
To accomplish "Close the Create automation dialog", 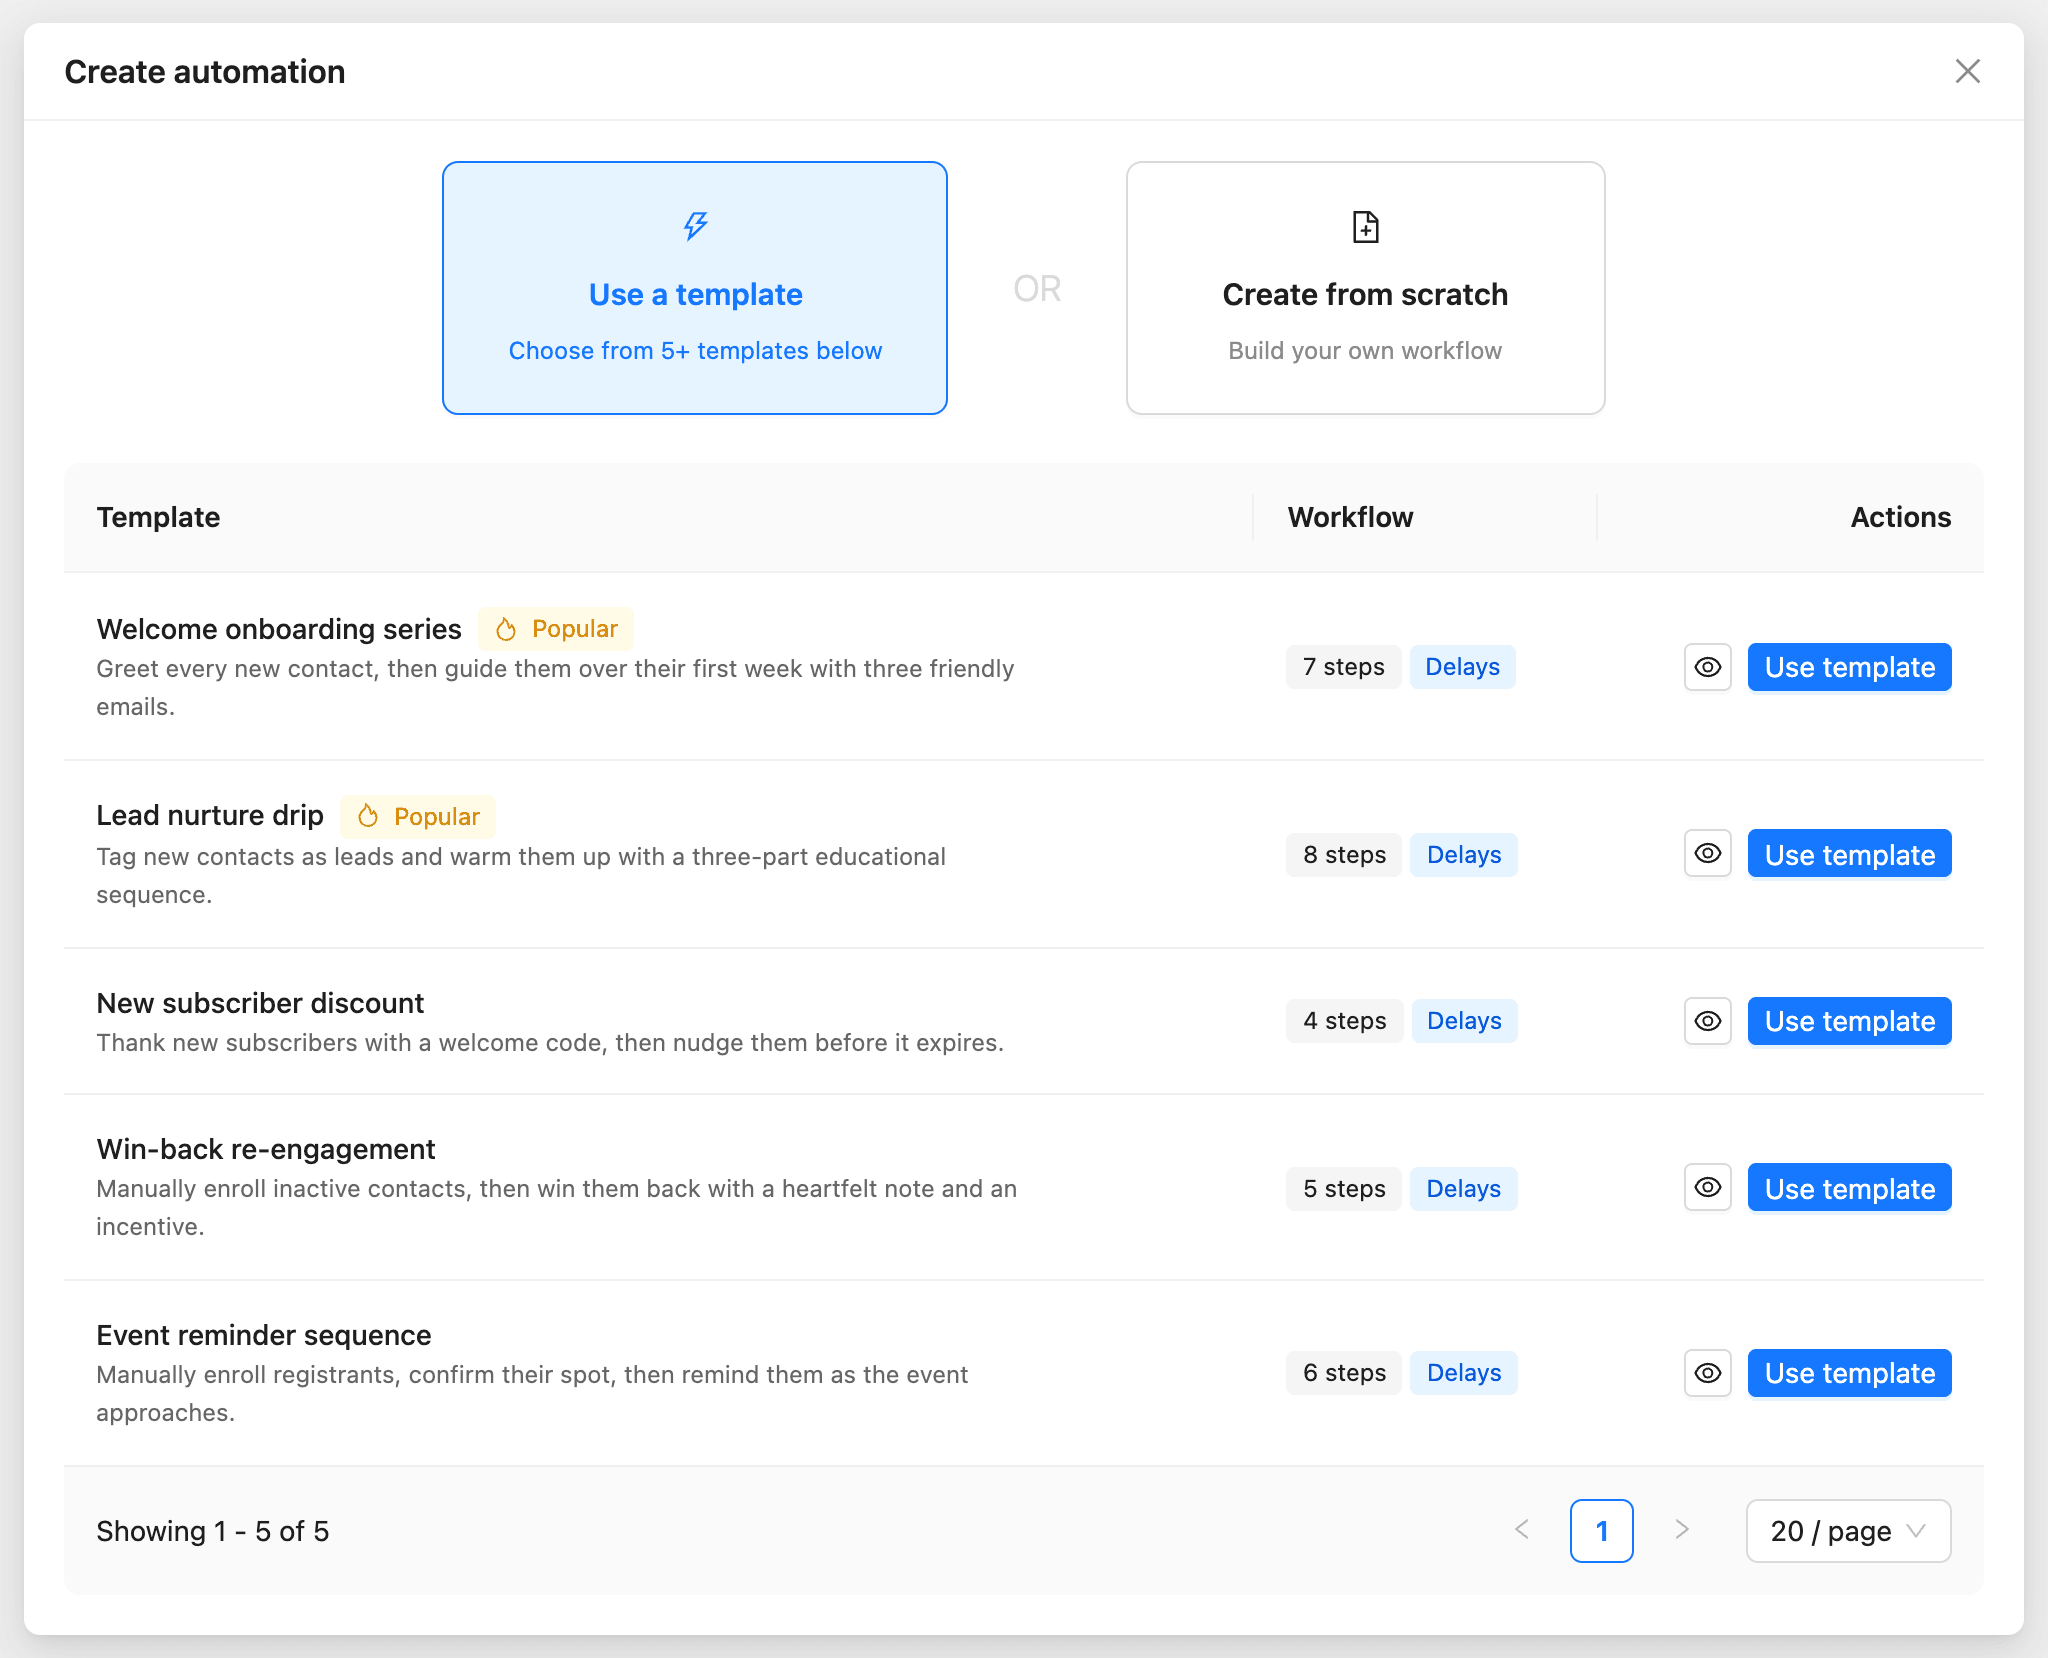I will click(x=1967, y=71).
